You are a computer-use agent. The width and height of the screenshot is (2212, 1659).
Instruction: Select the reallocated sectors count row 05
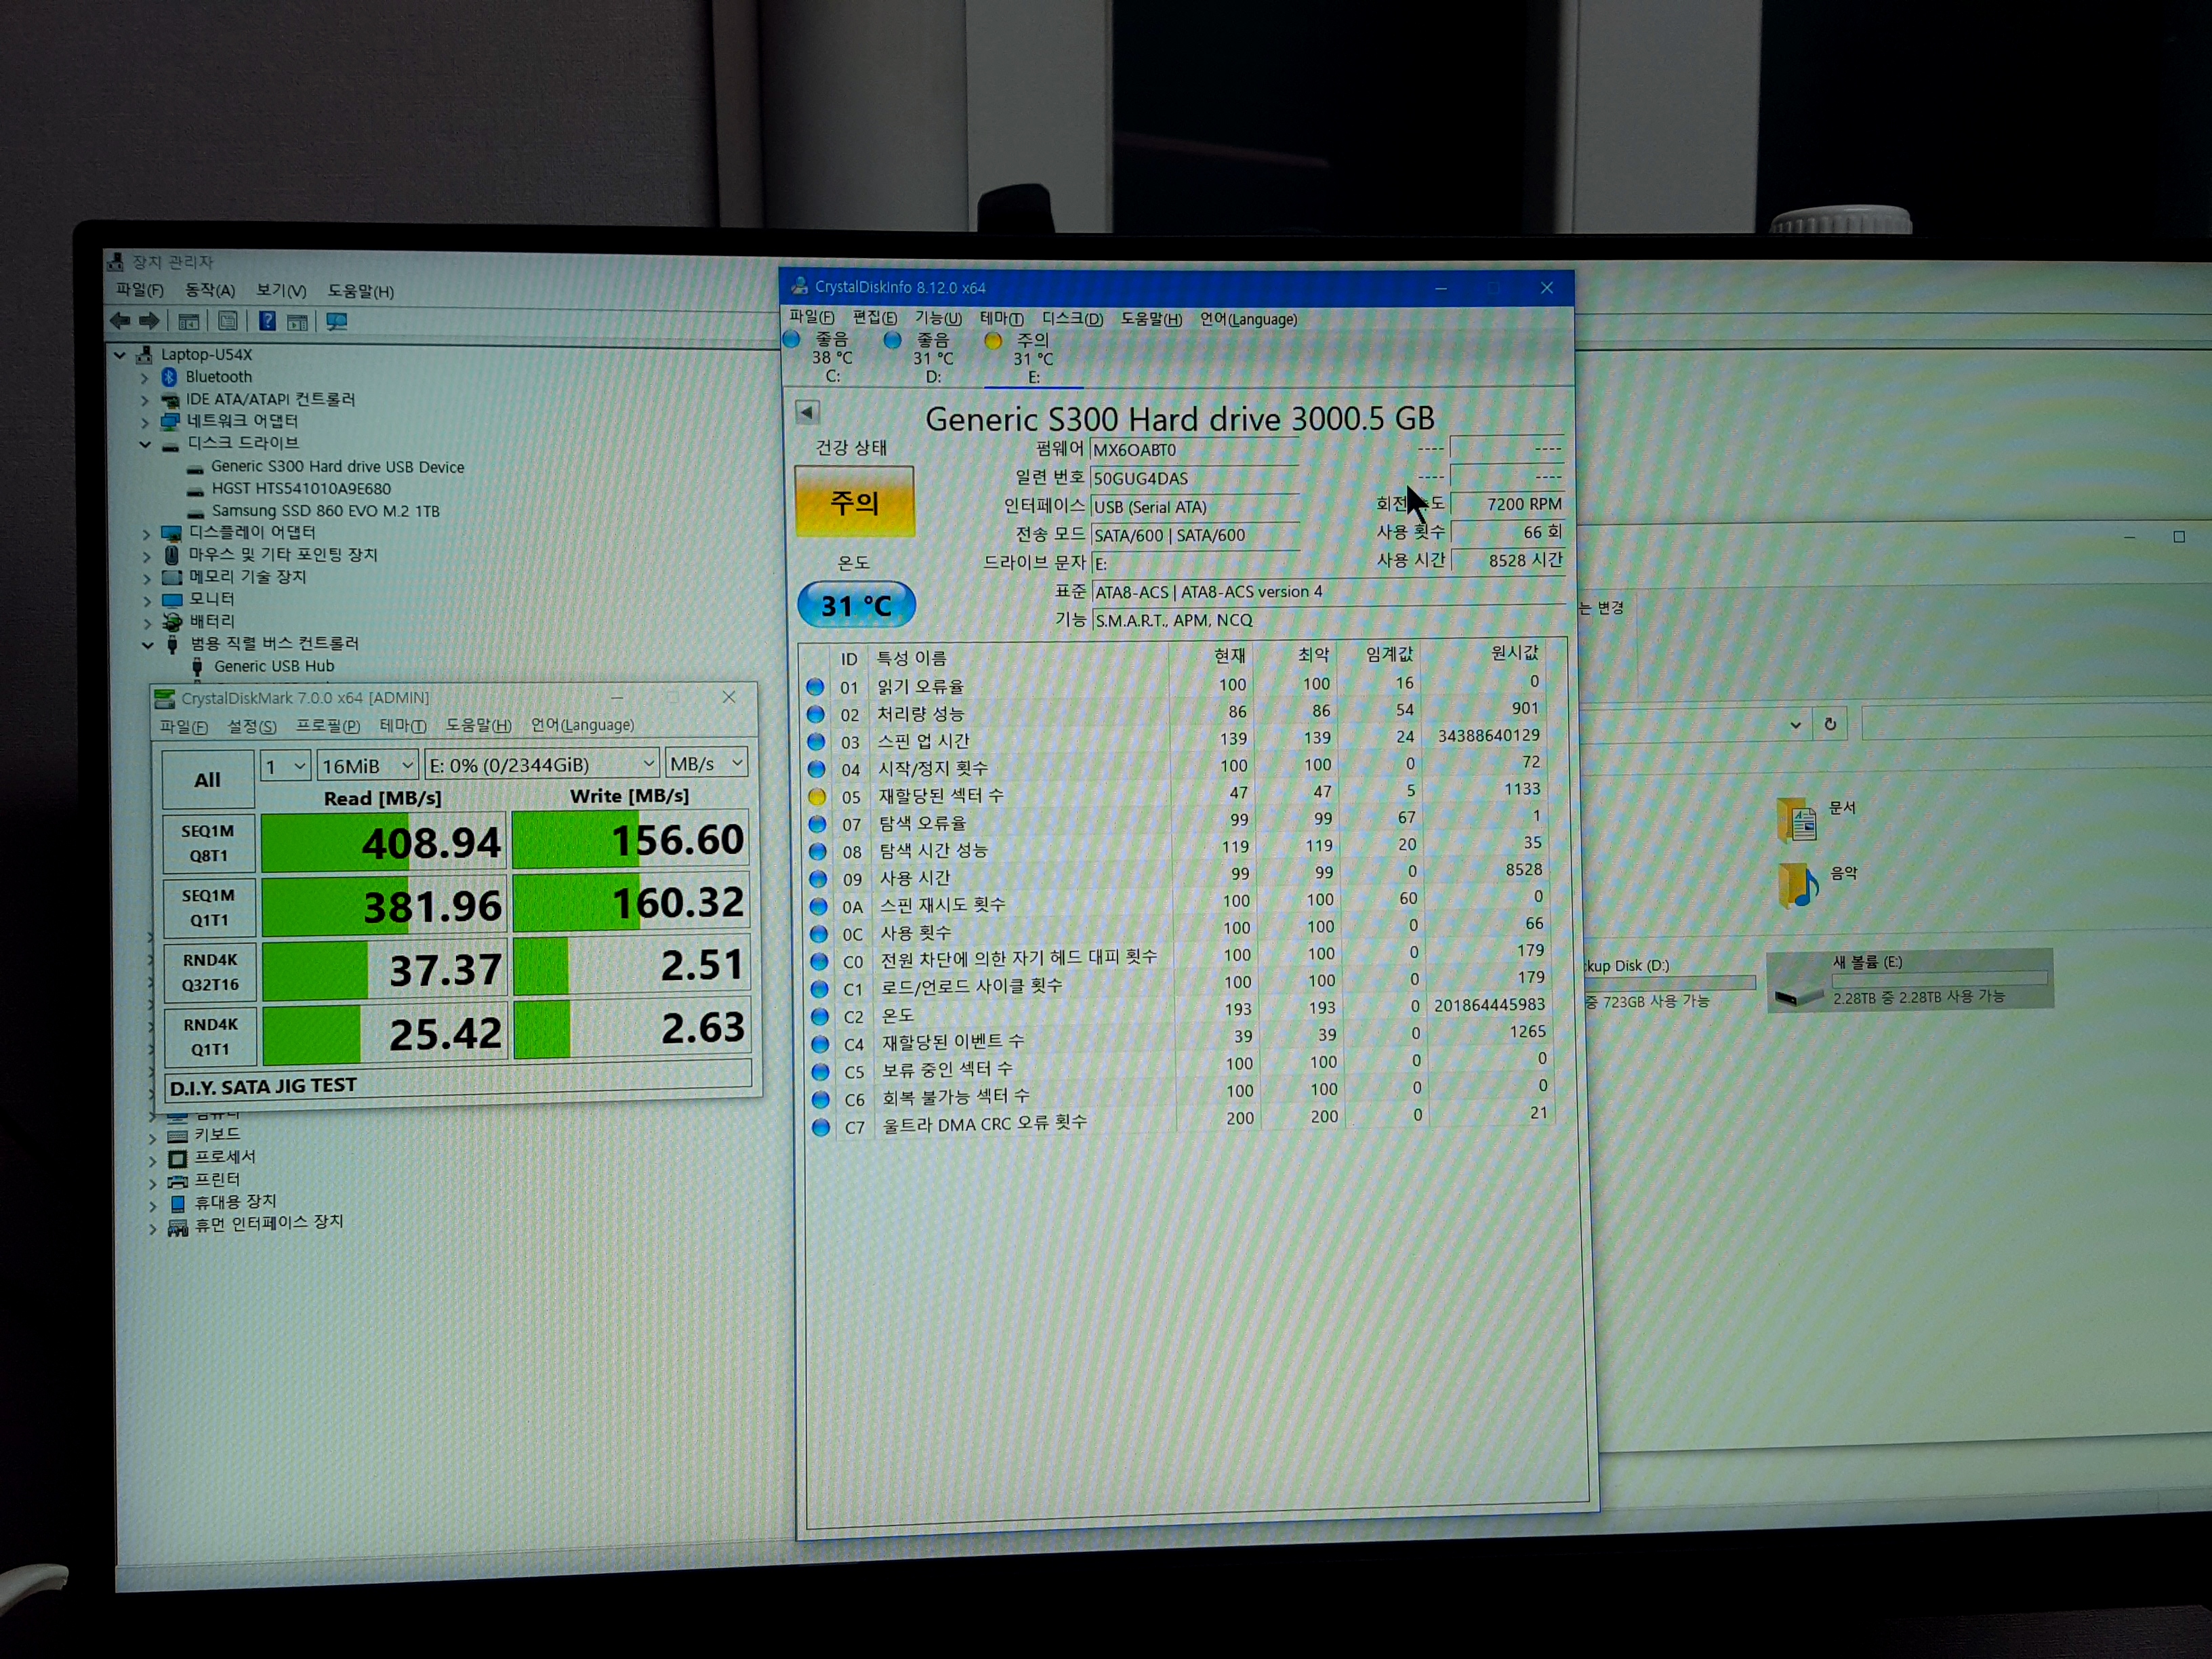[x=1178, y=794]
